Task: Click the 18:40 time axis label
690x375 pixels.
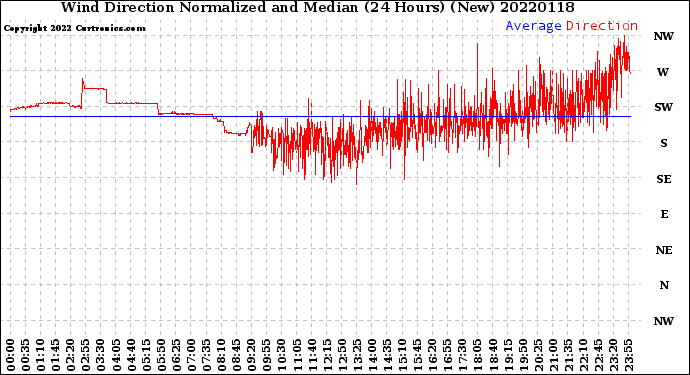Action: tap(493, 355)
